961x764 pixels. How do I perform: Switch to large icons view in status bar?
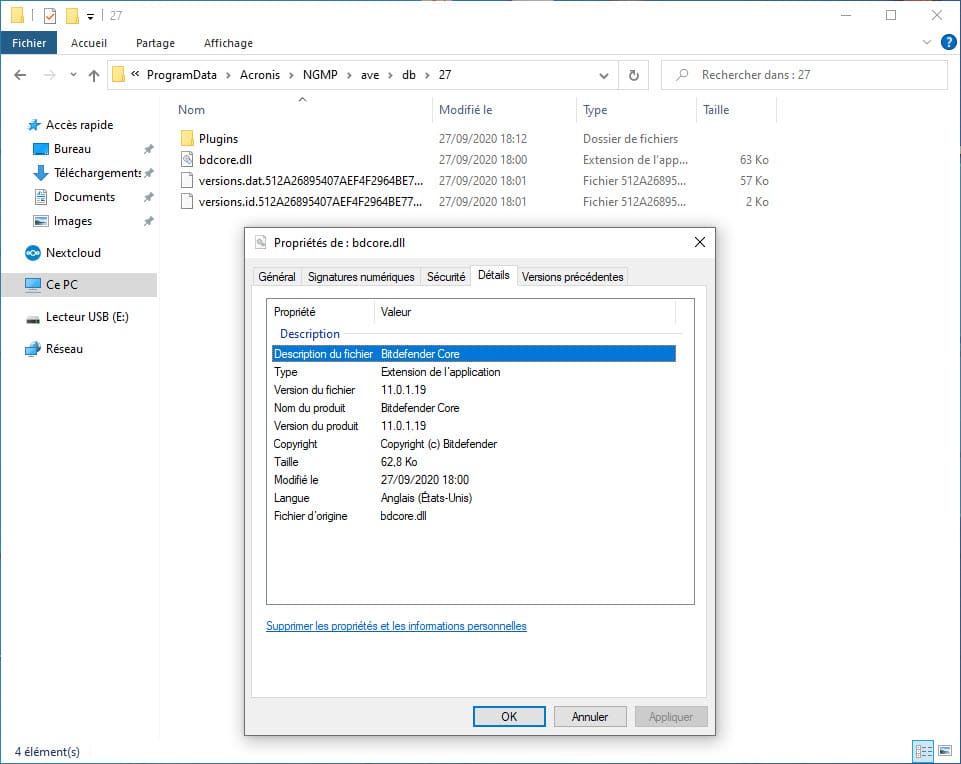point(944,751)
